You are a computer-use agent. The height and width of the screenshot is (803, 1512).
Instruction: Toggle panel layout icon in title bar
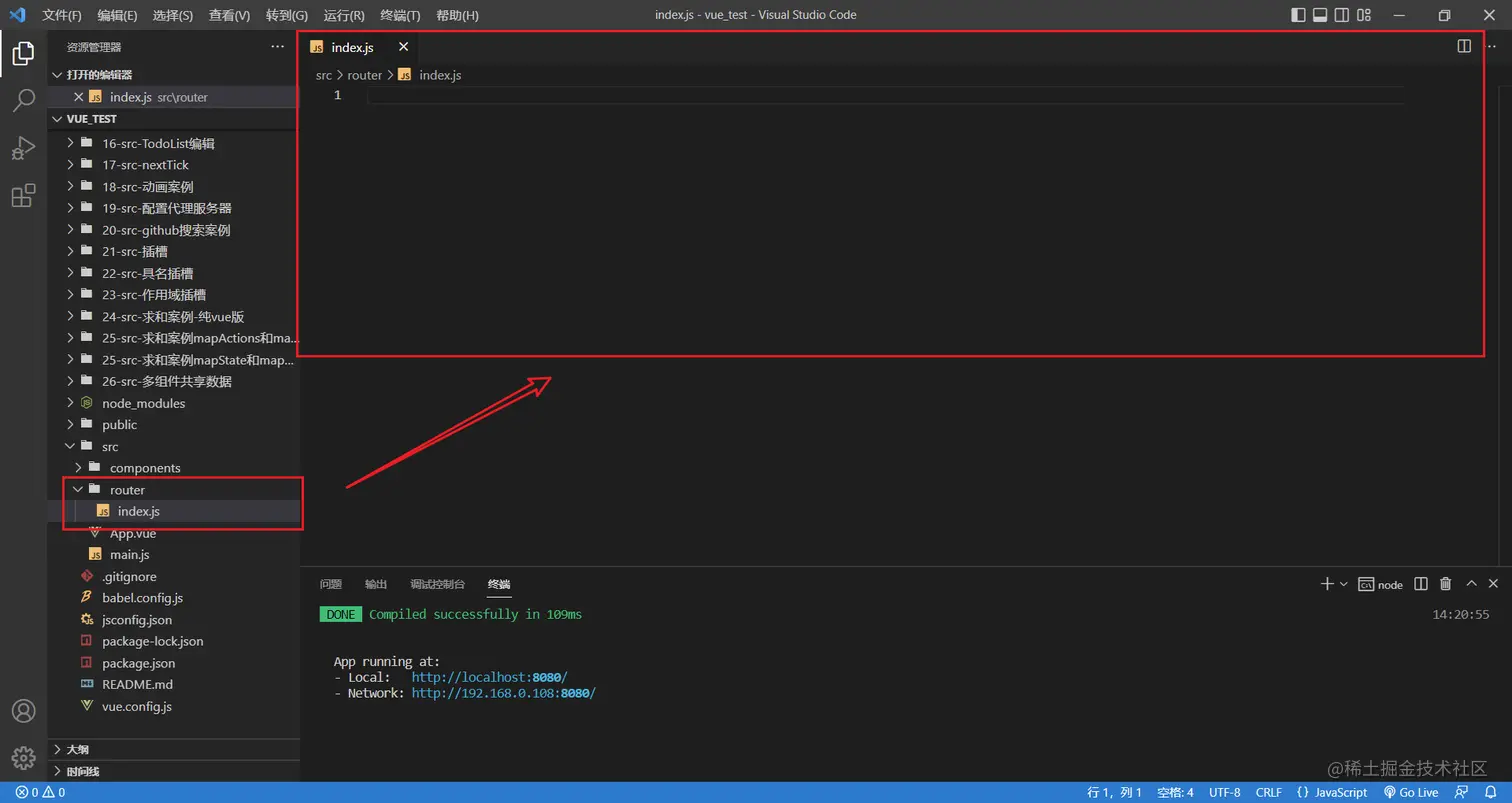1320,15
